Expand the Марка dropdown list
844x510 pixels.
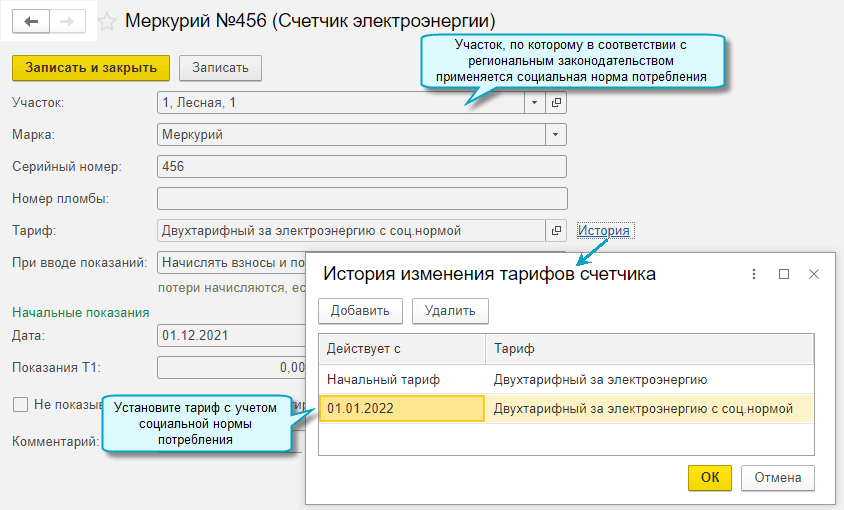(x=555, y=135)
